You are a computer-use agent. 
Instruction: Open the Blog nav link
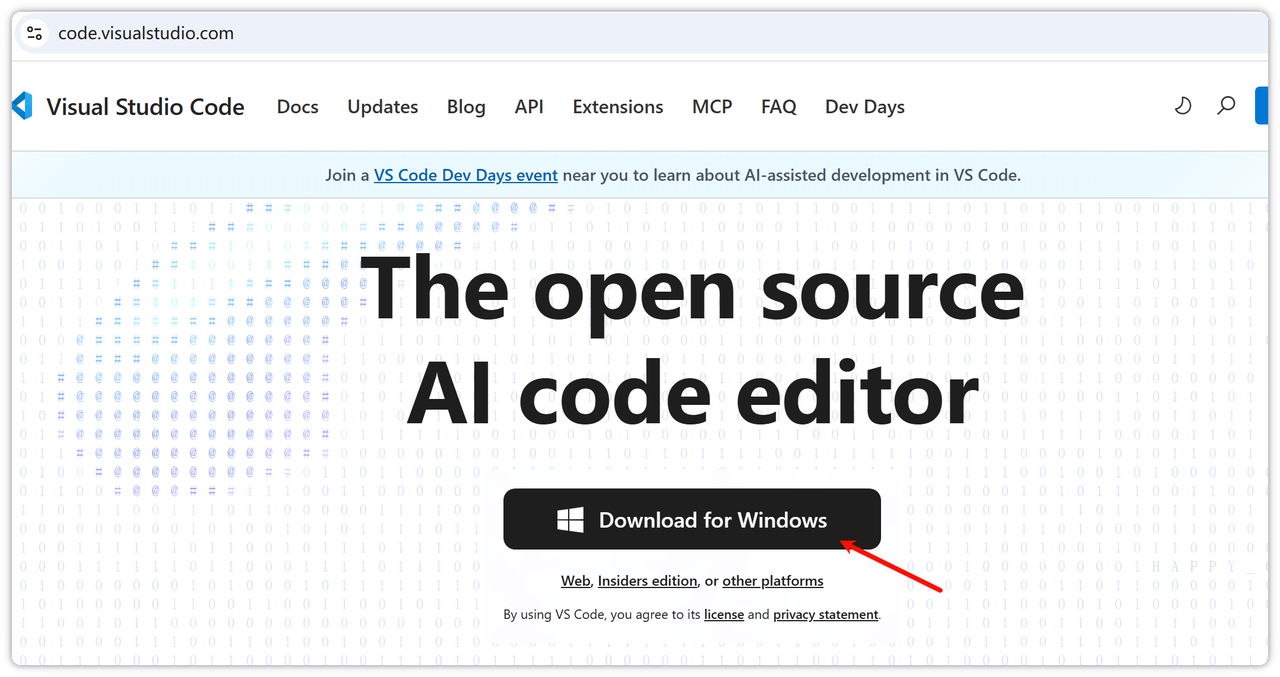[x=466, y=107]
